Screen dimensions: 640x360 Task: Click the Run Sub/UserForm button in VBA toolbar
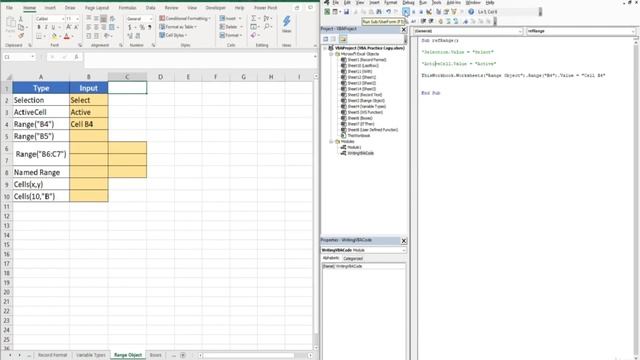point(405,12)
